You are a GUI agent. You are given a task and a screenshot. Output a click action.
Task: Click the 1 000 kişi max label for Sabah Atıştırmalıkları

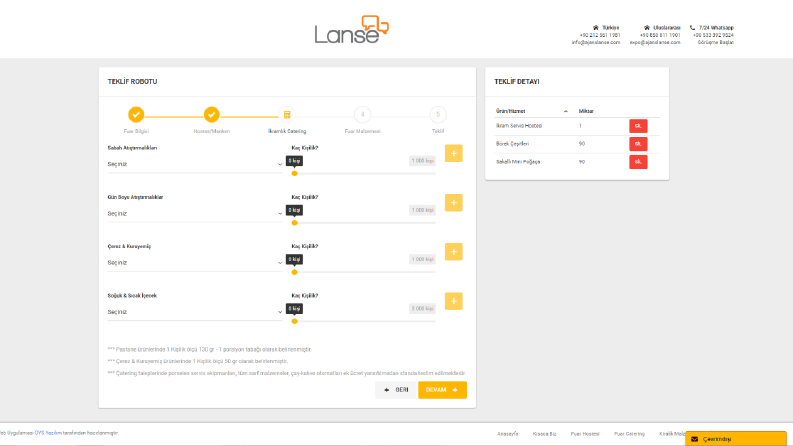click(x=422, y=161)
